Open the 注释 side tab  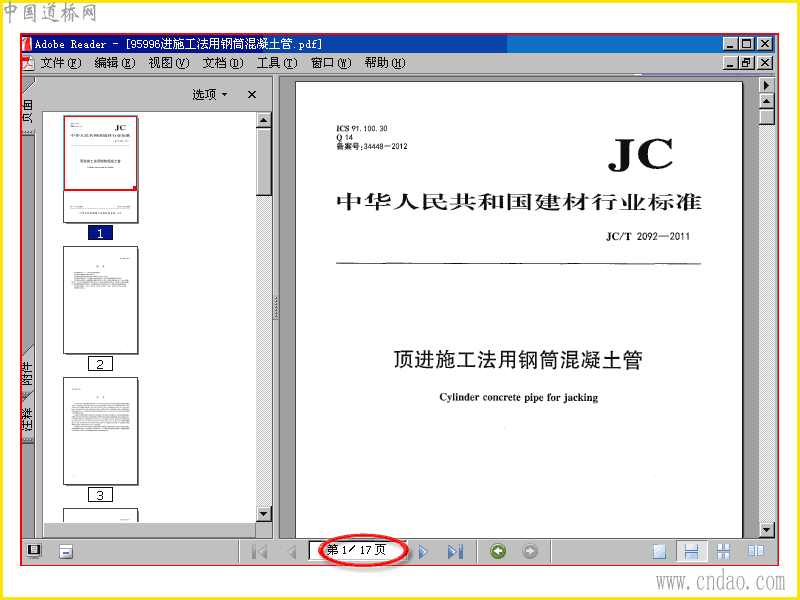click(28, 418)
